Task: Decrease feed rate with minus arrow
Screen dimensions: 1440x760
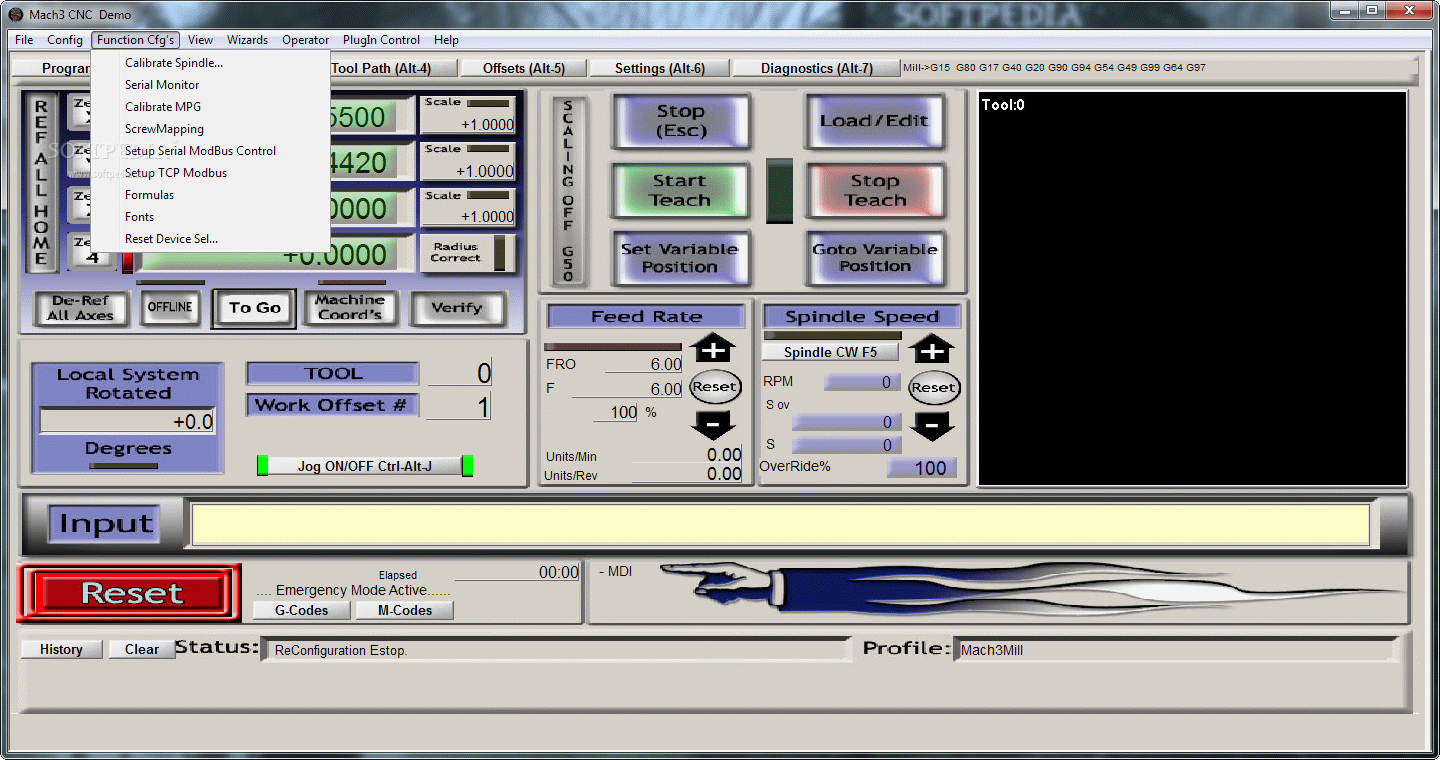Action: pyautogui.click(x=712, y=425)
